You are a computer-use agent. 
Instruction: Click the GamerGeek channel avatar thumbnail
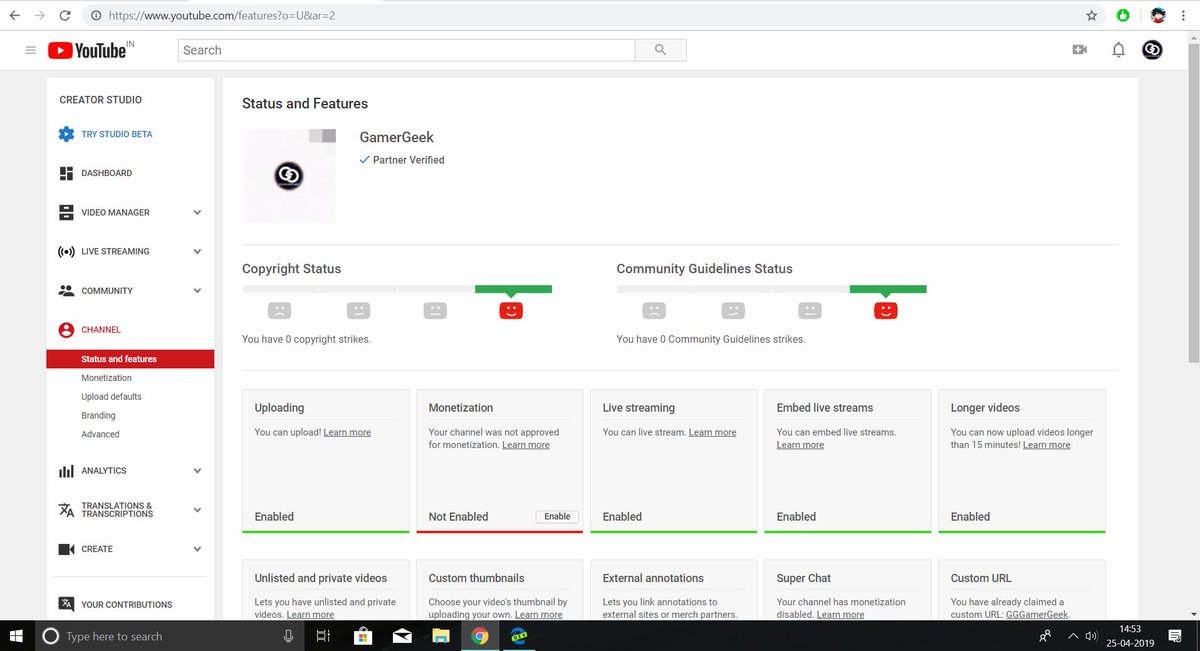[288, 176]
